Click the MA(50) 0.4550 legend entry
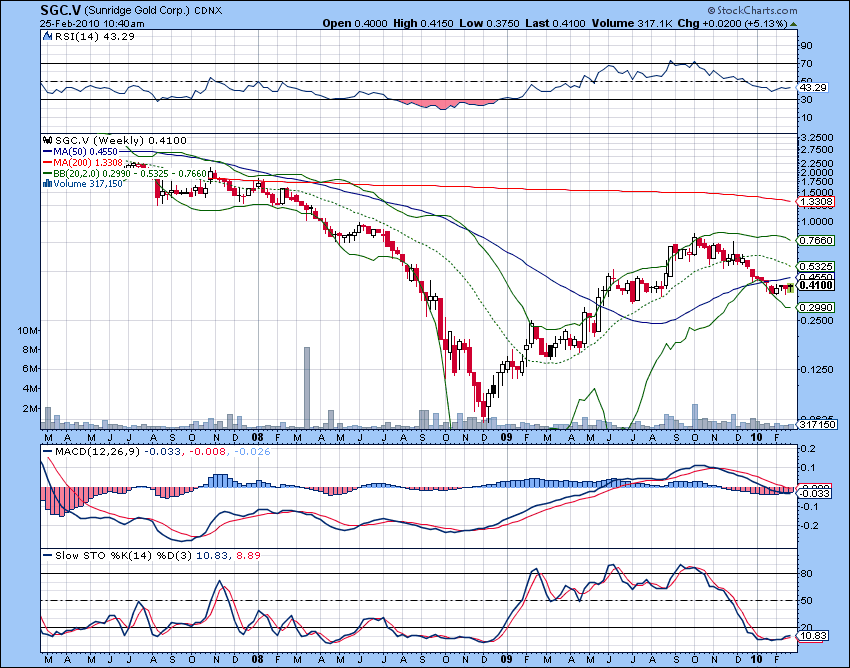 [x=85, y=152]
